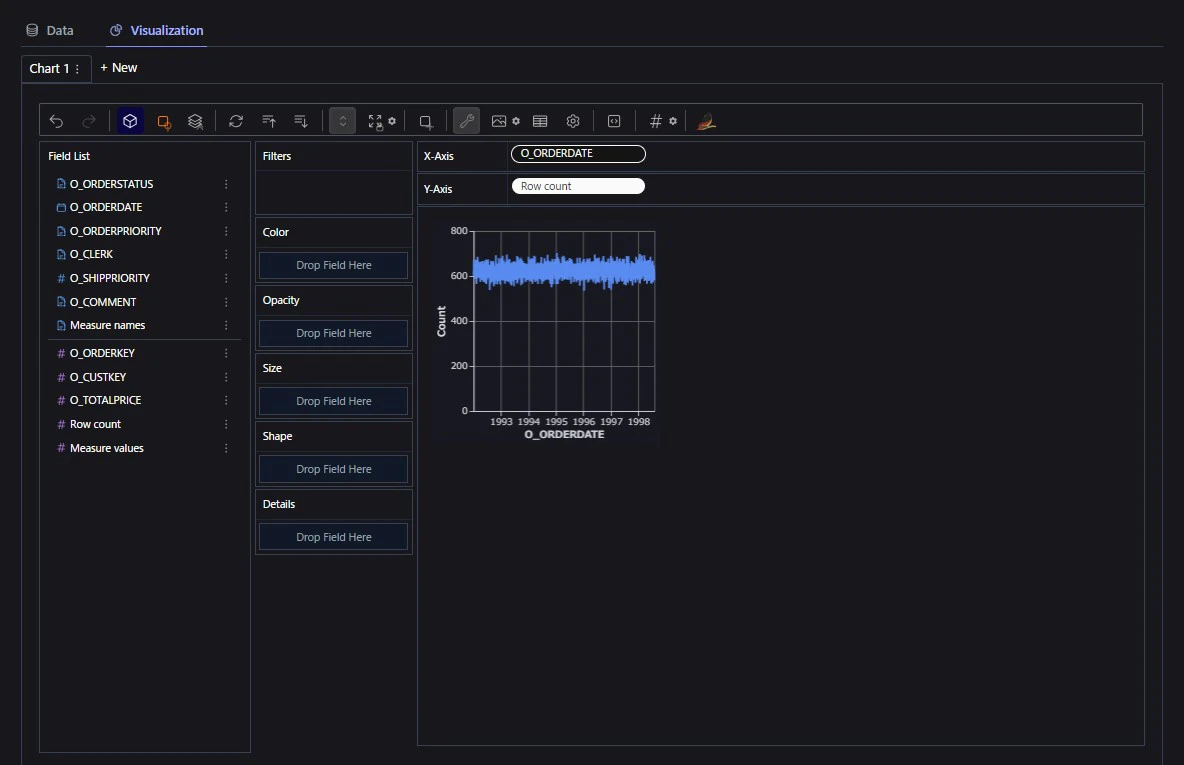Click the transpose refresh arrows icon

[236, 121]
